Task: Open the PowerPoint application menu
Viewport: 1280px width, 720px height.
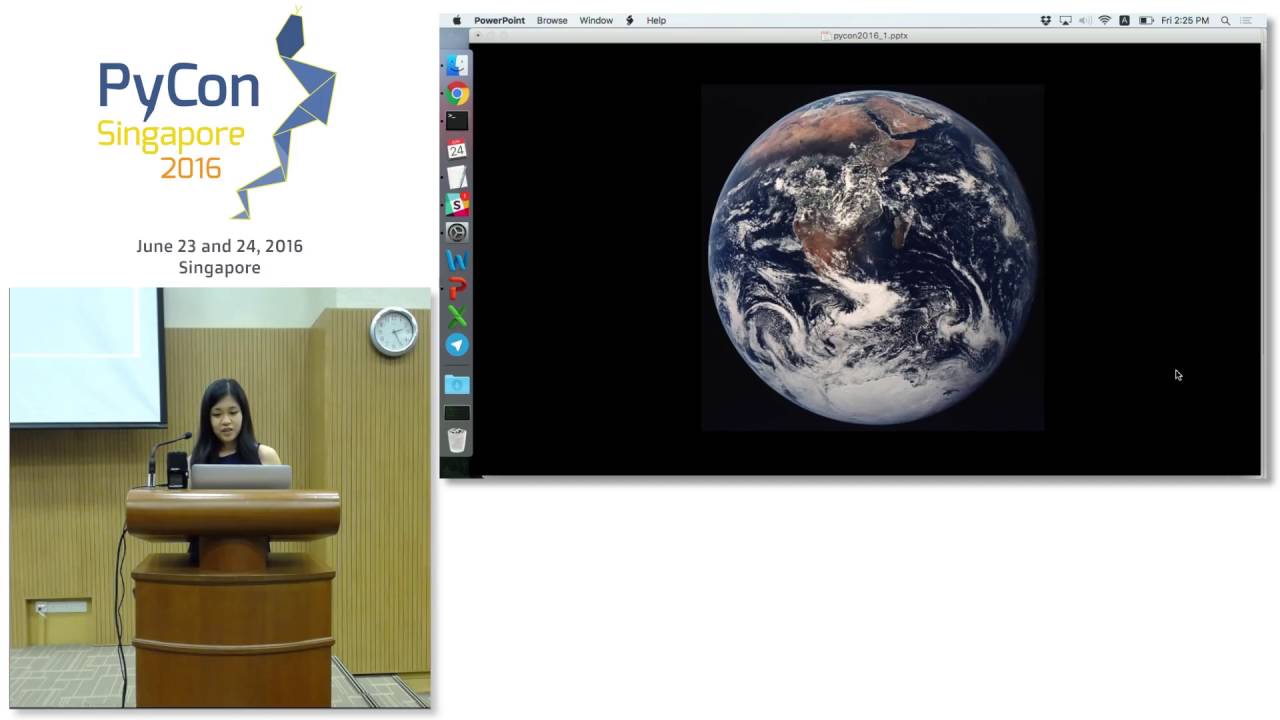Action: 499,20
